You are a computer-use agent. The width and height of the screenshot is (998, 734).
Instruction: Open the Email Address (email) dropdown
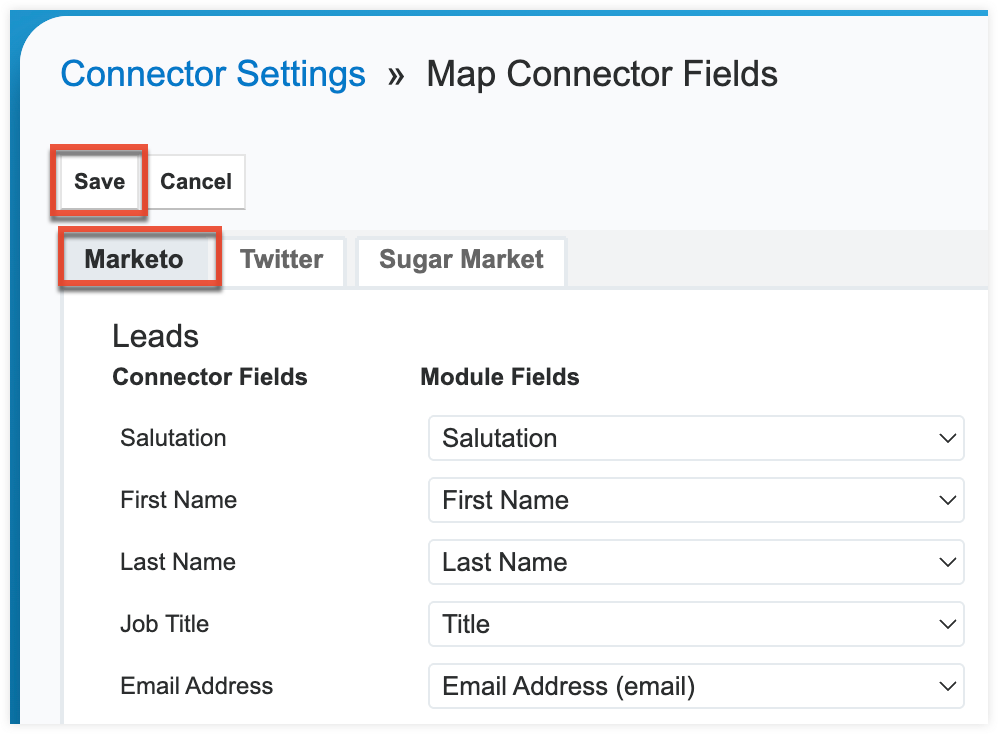point(696,686)
